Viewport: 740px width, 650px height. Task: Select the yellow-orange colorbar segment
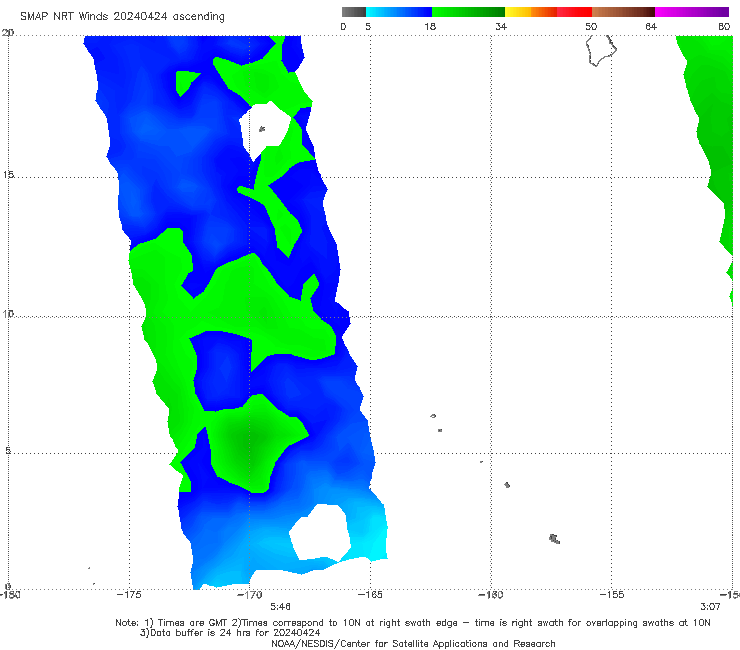530,12
